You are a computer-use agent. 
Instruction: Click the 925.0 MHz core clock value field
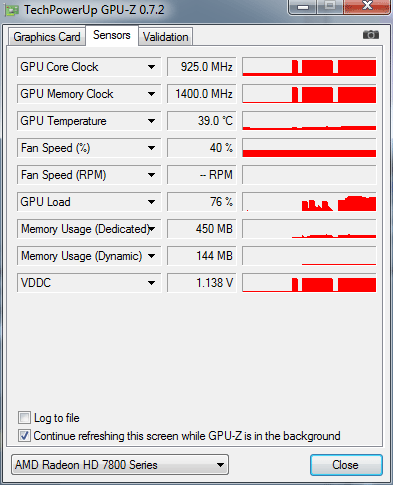pyautogui.click(x=202, y=67)
